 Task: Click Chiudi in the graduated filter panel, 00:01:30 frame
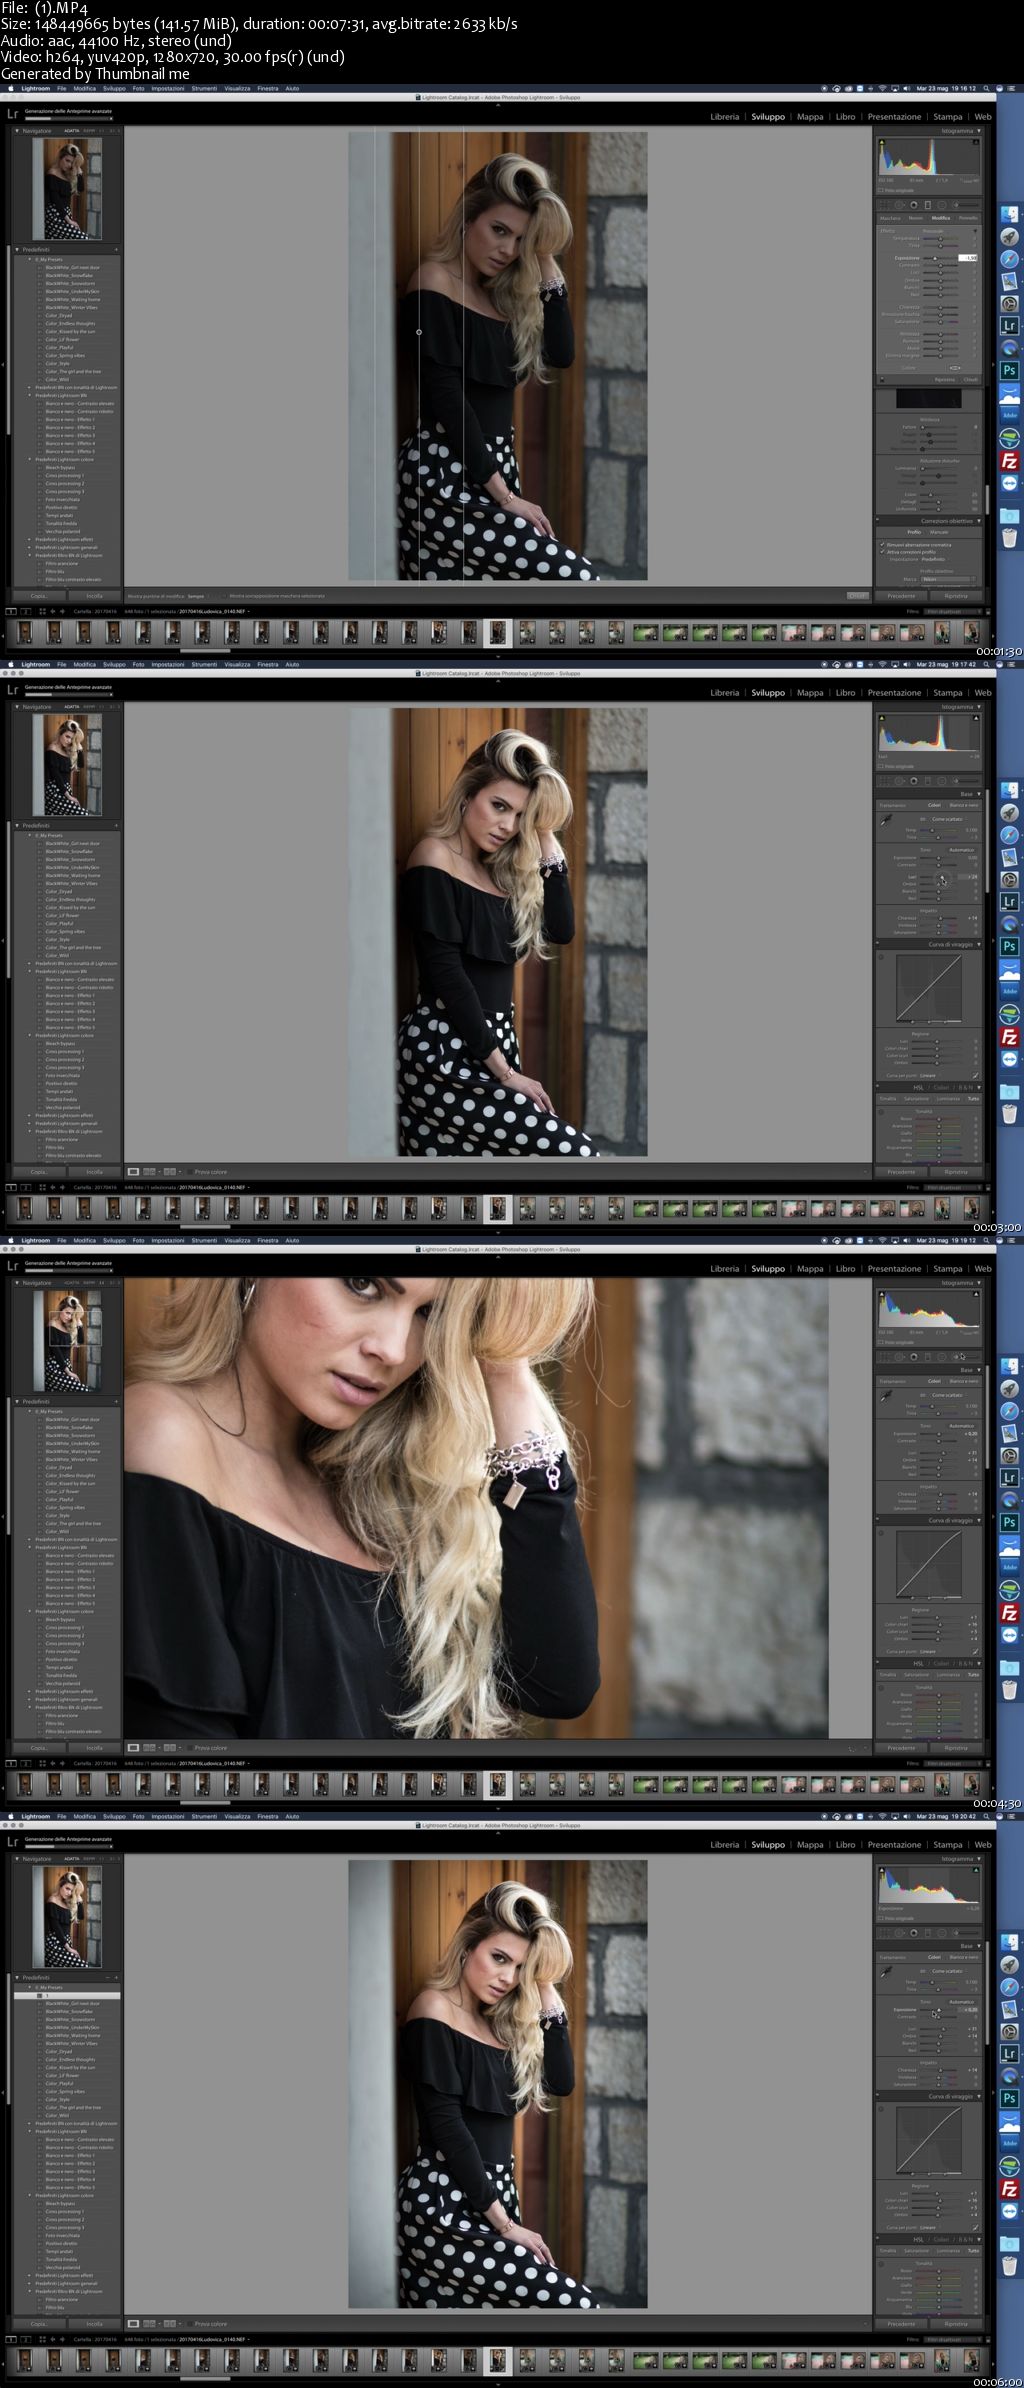[970, 380]
